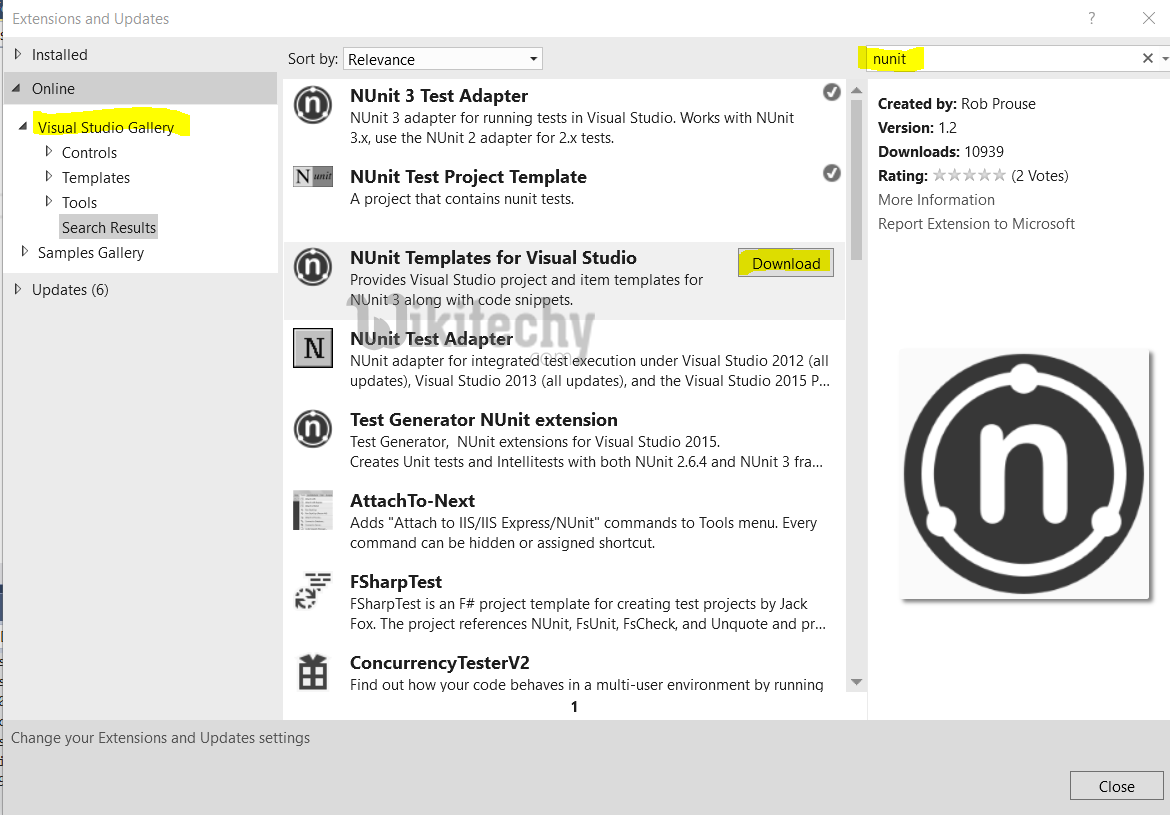
Task: Select the Test Generator NUnit extension icon
Action: (313, 429)
